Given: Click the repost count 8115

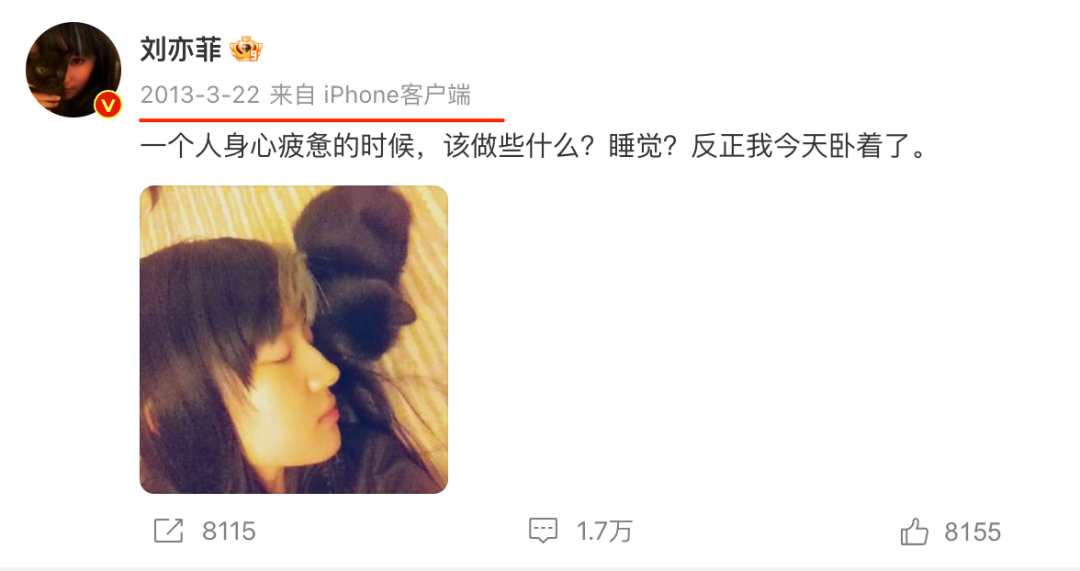Looking at the screenshot, I should (229, 532).
